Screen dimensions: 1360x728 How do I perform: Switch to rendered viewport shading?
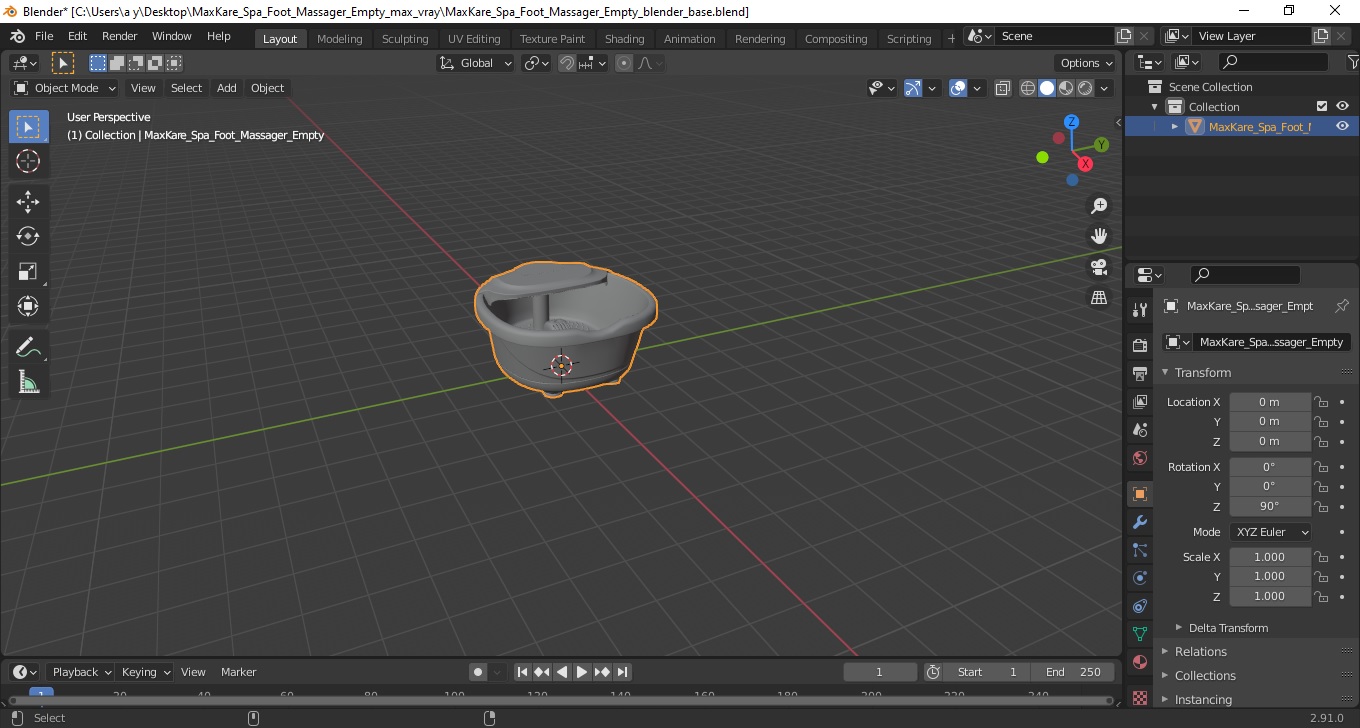[x=1085, y=88]
